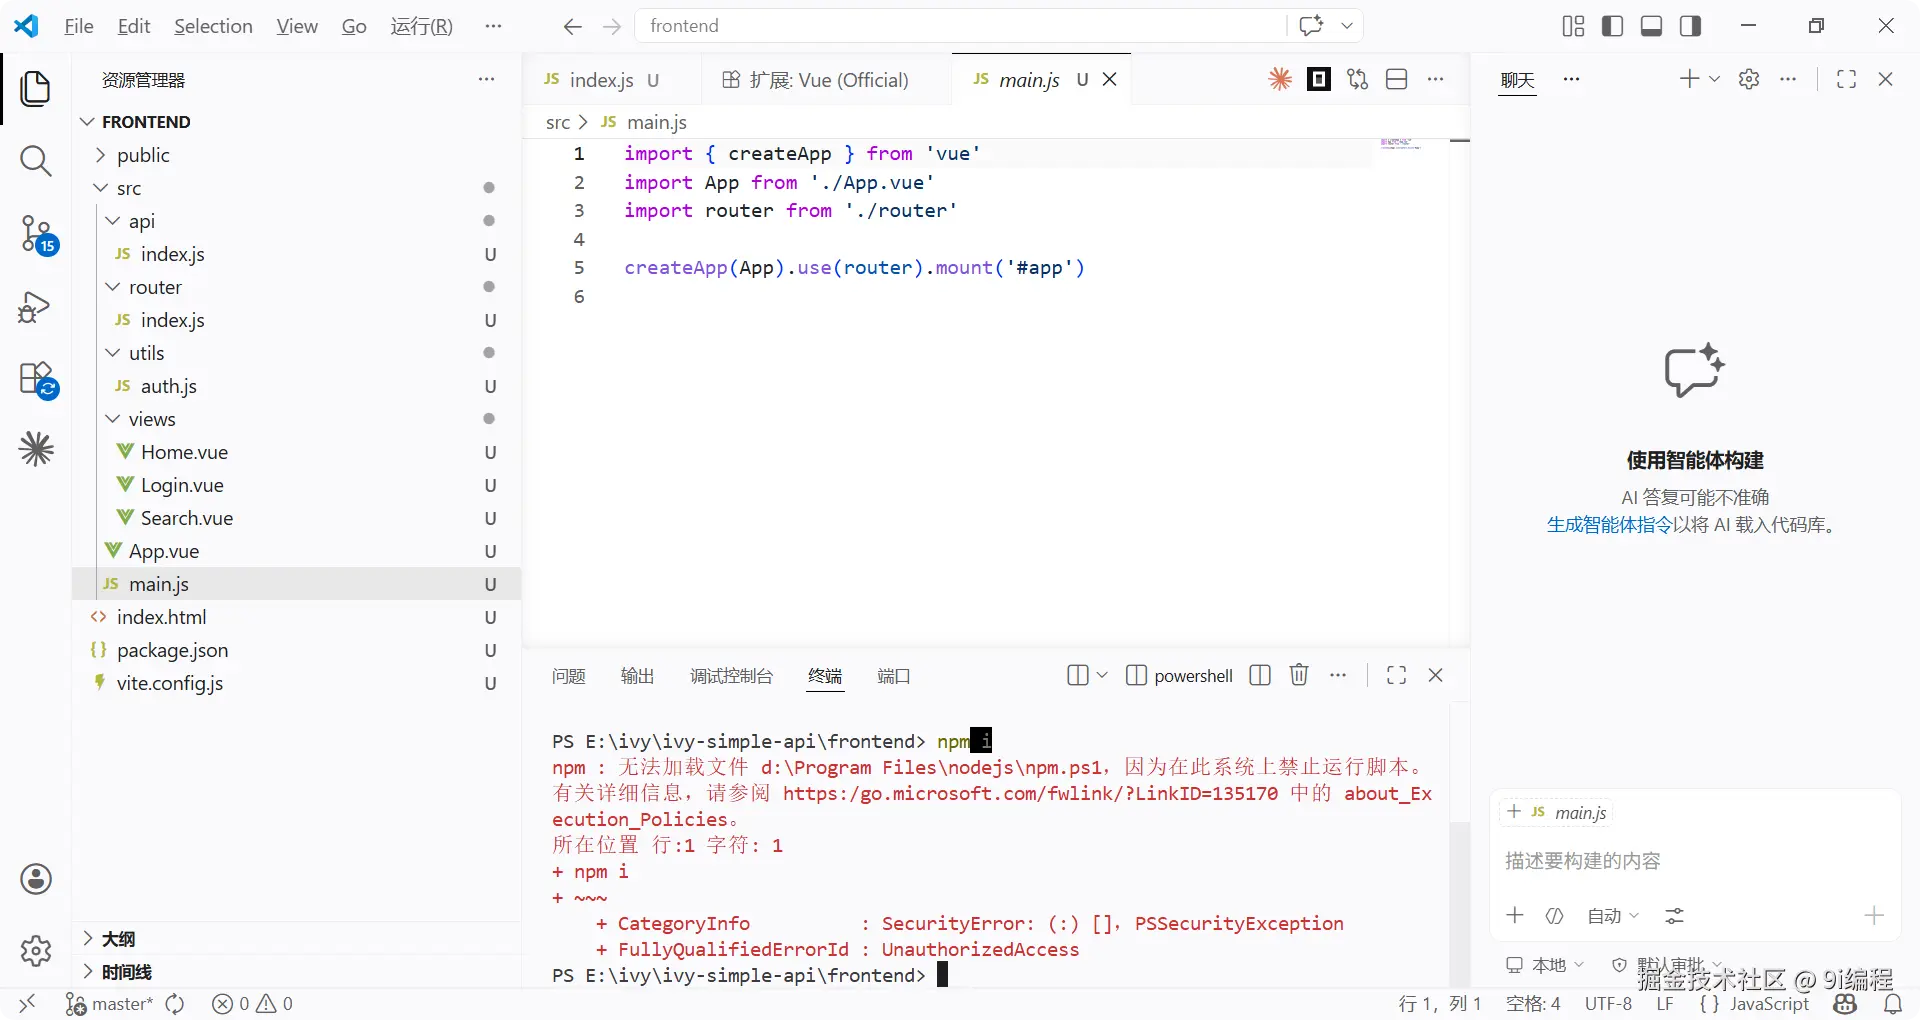Click the chat input field 描述要构建的内容
Viewport: 1920px width, 1020px height.
[1695, 861]
